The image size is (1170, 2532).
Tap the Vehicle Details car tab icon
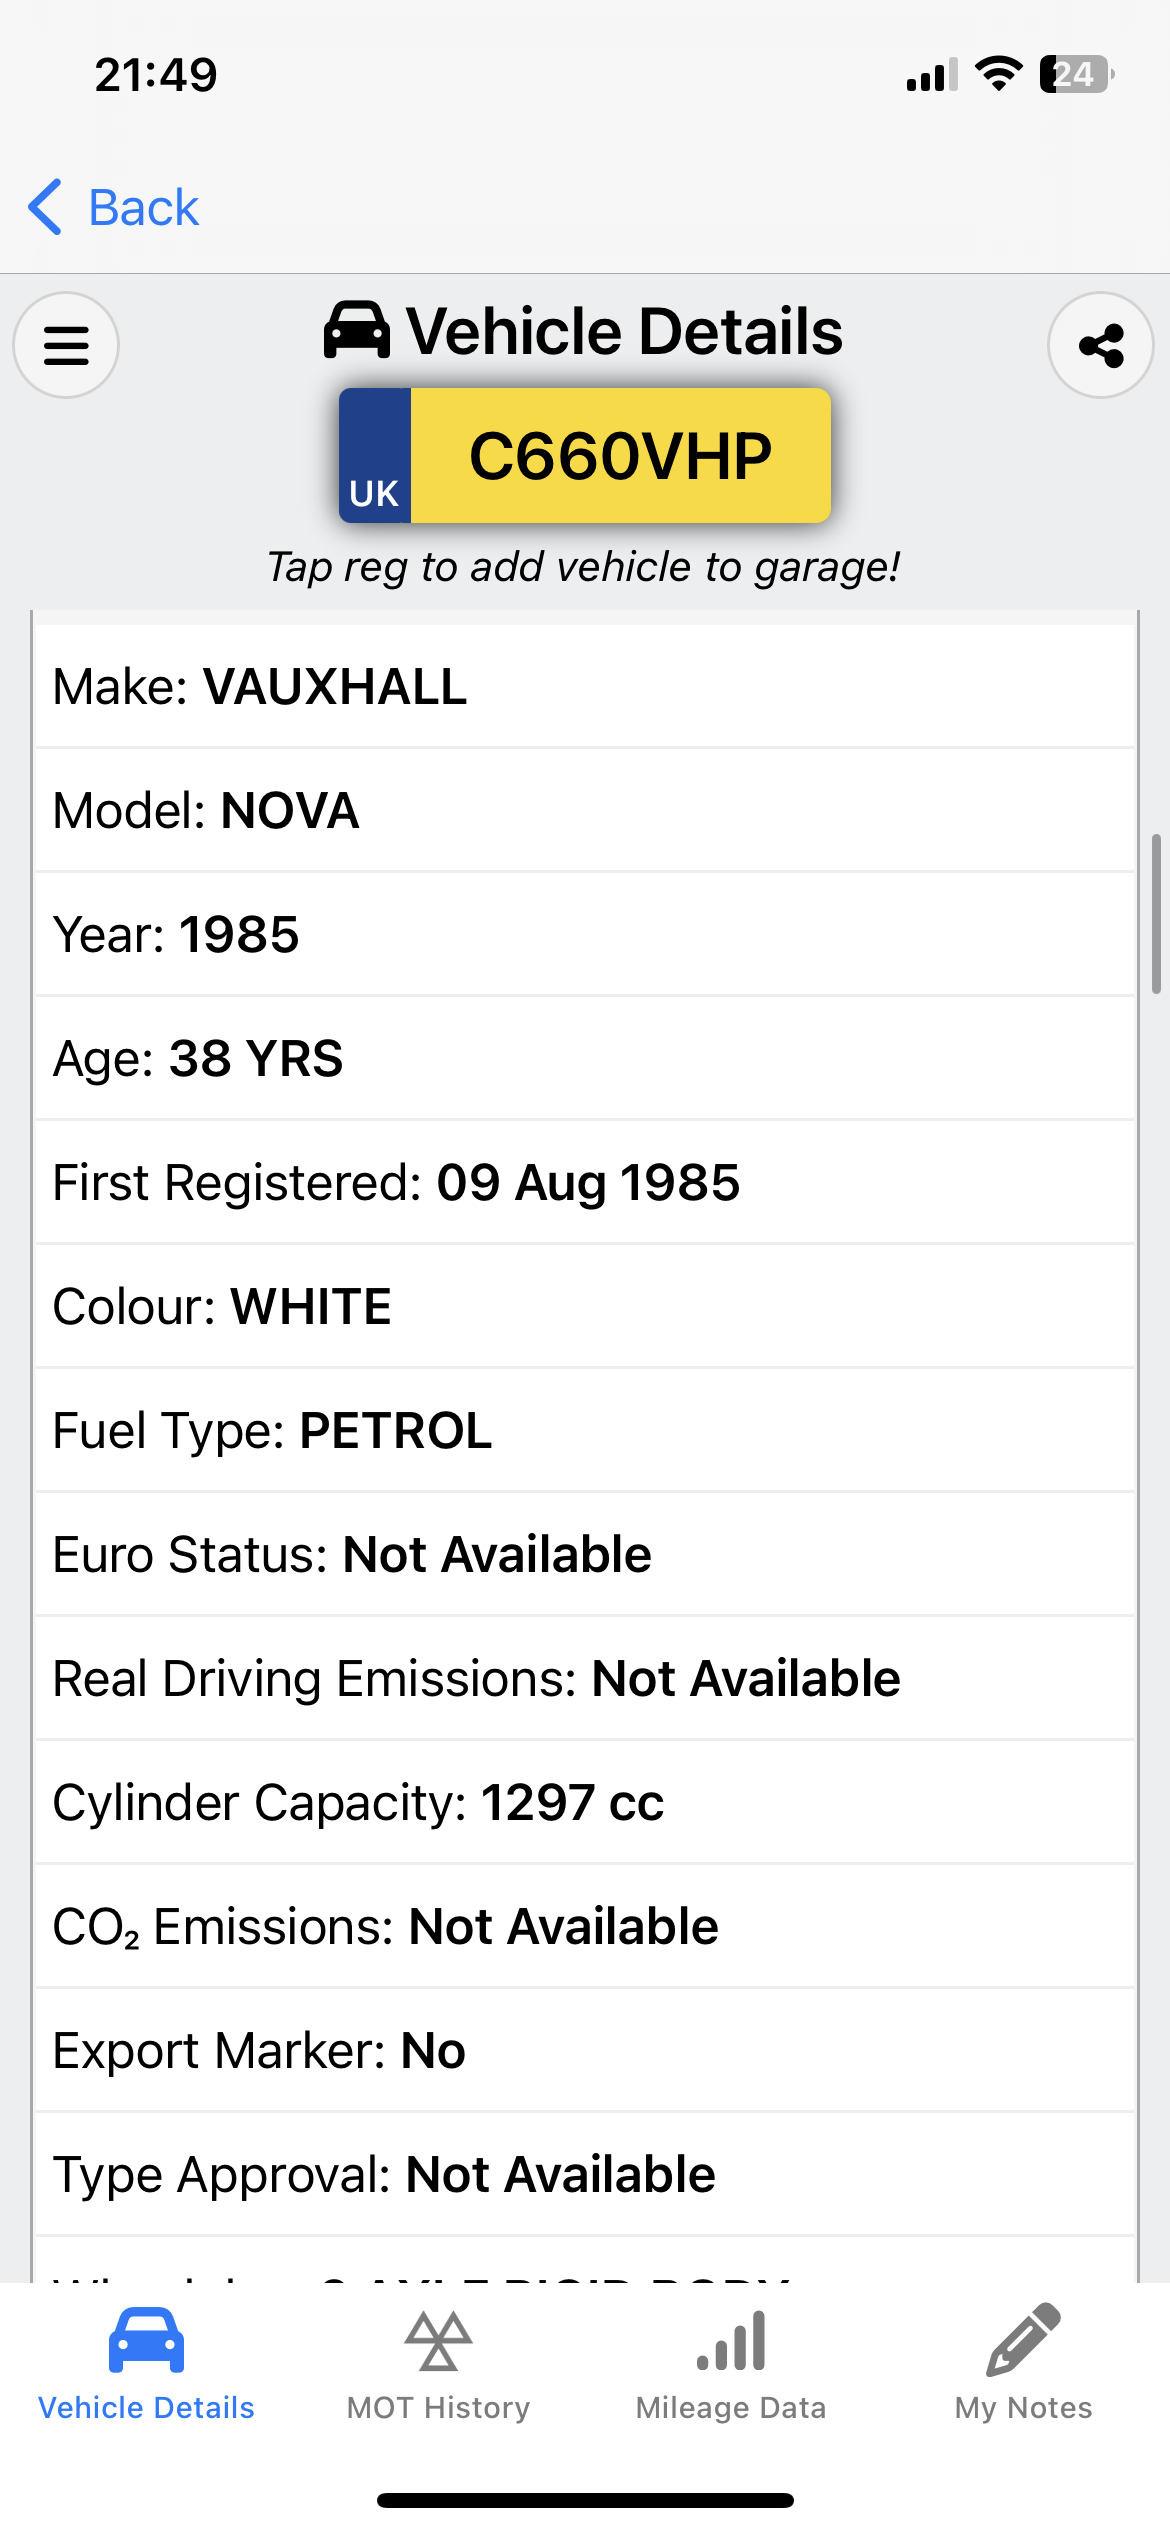click(146, 2340)
